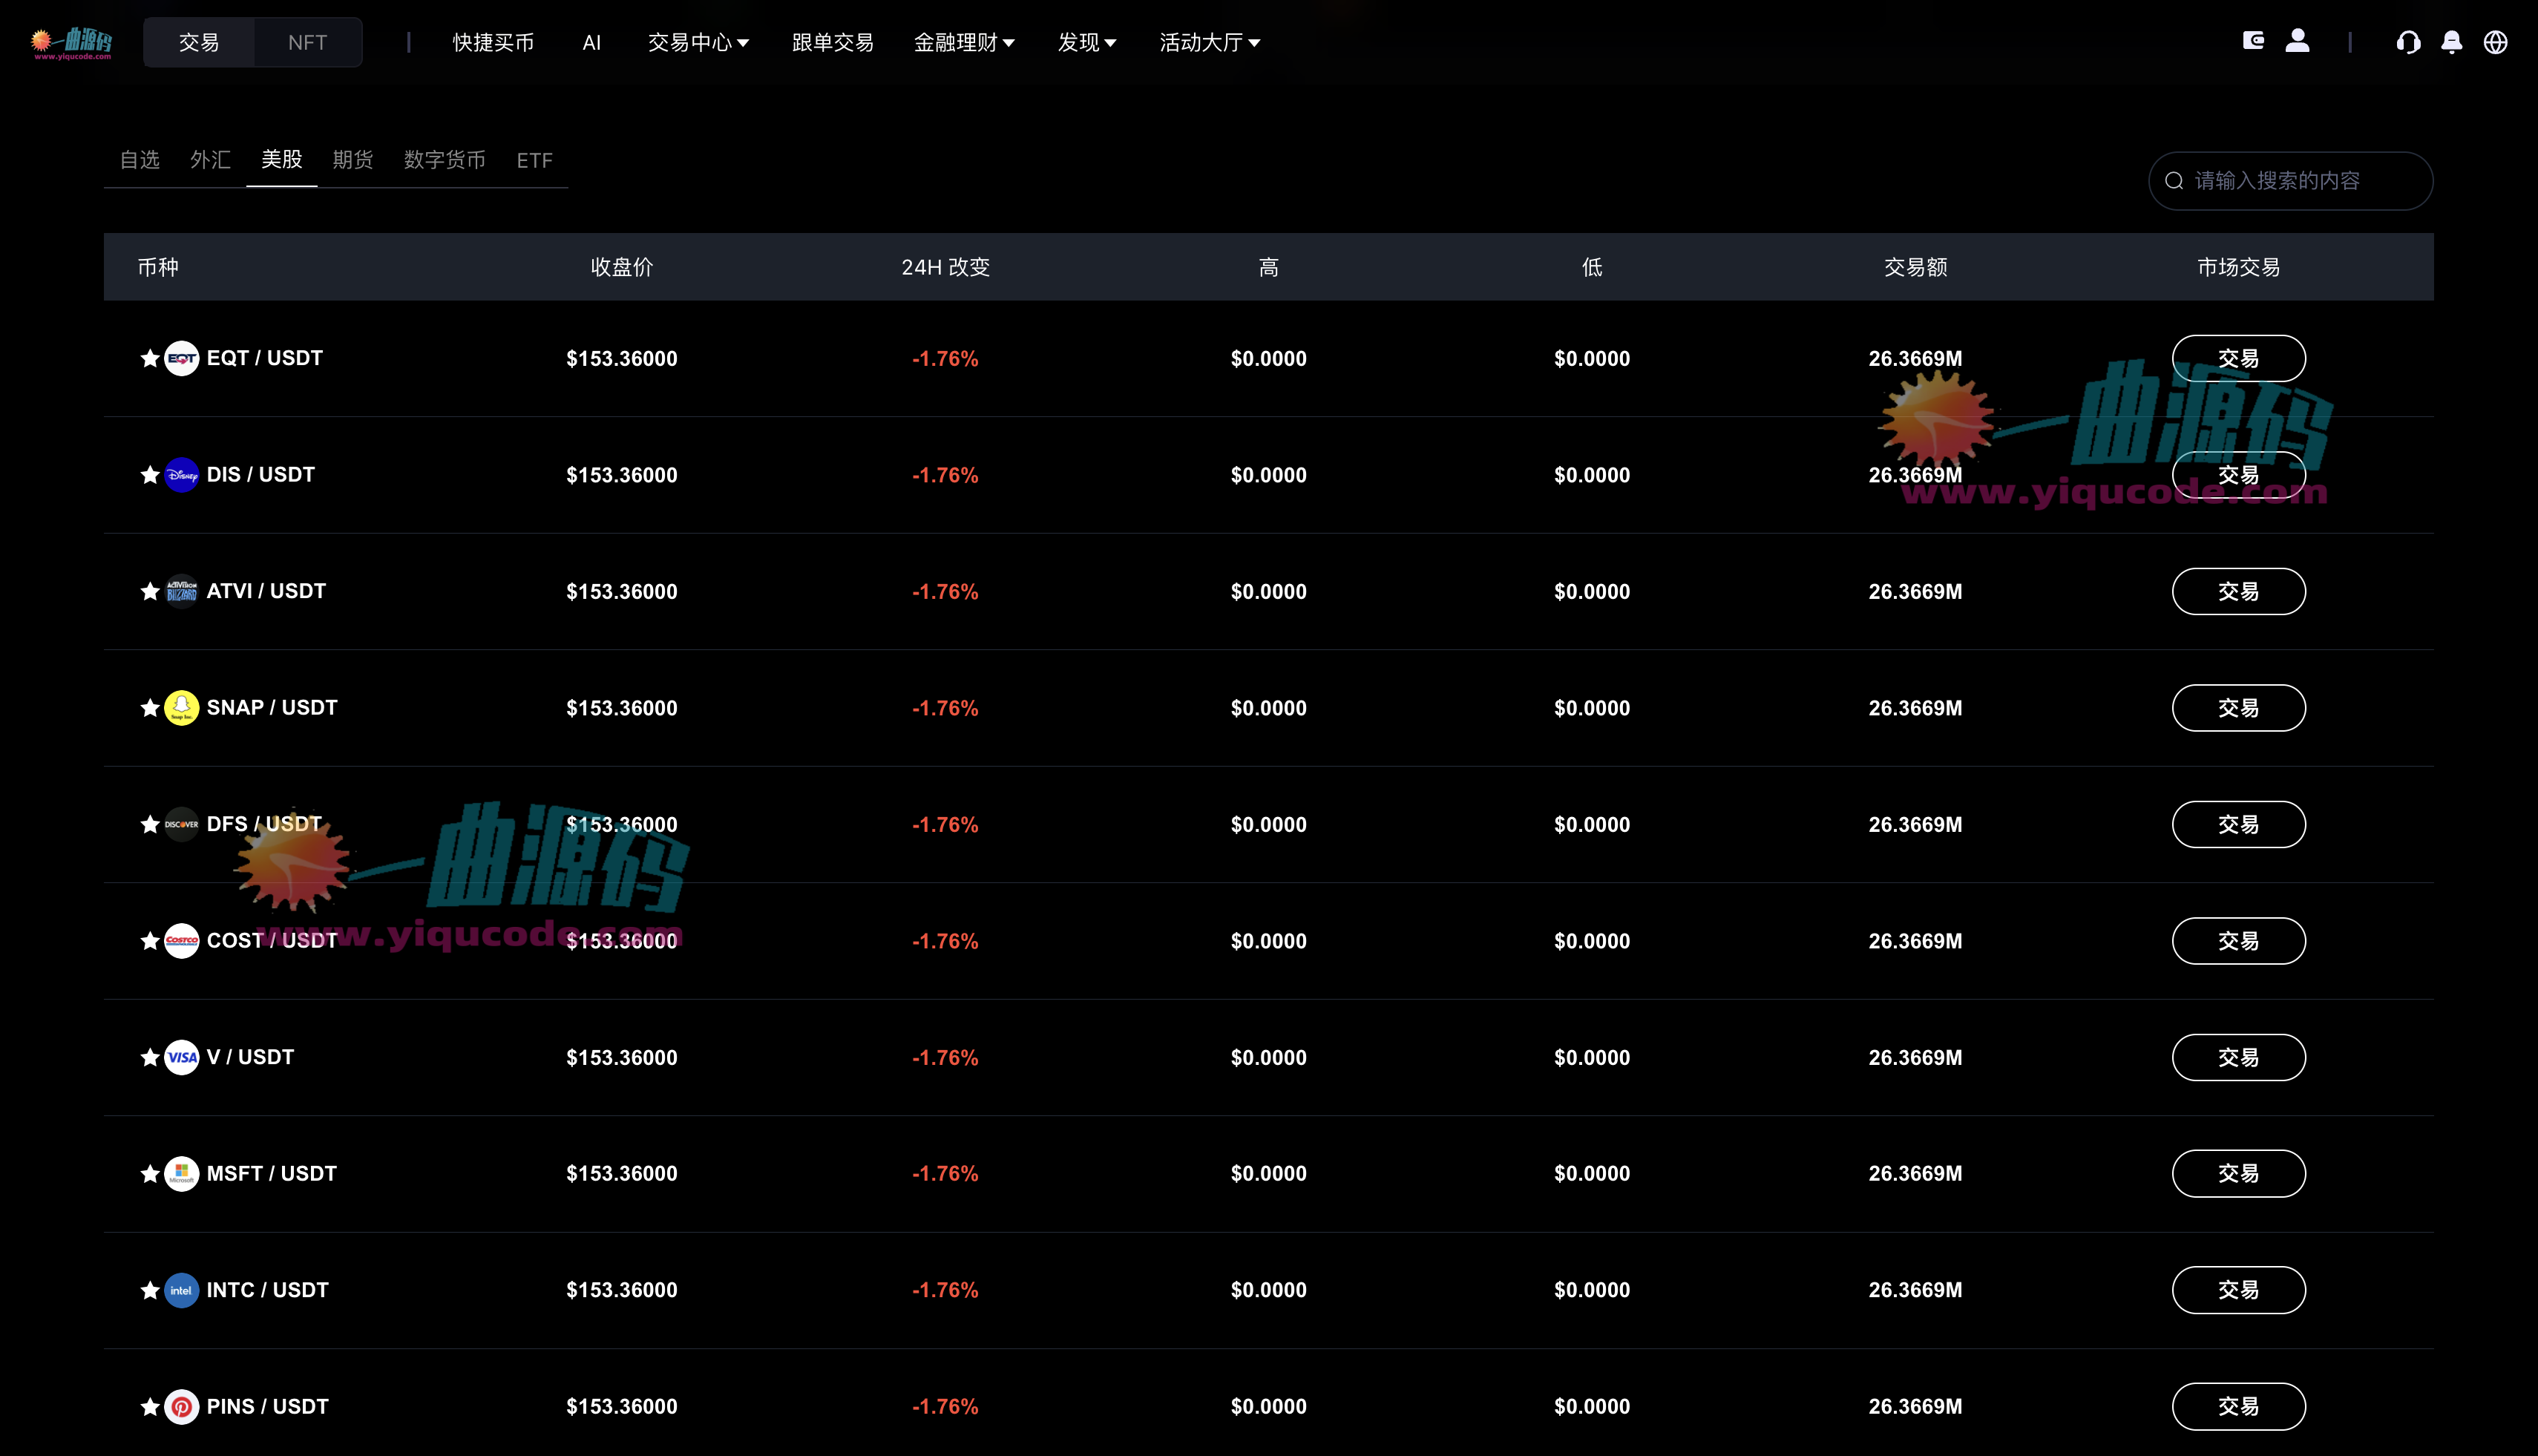Switch to the 数字货币 tab
The width and height of the screenshot is (2538, 1456).
pos(444,160)
